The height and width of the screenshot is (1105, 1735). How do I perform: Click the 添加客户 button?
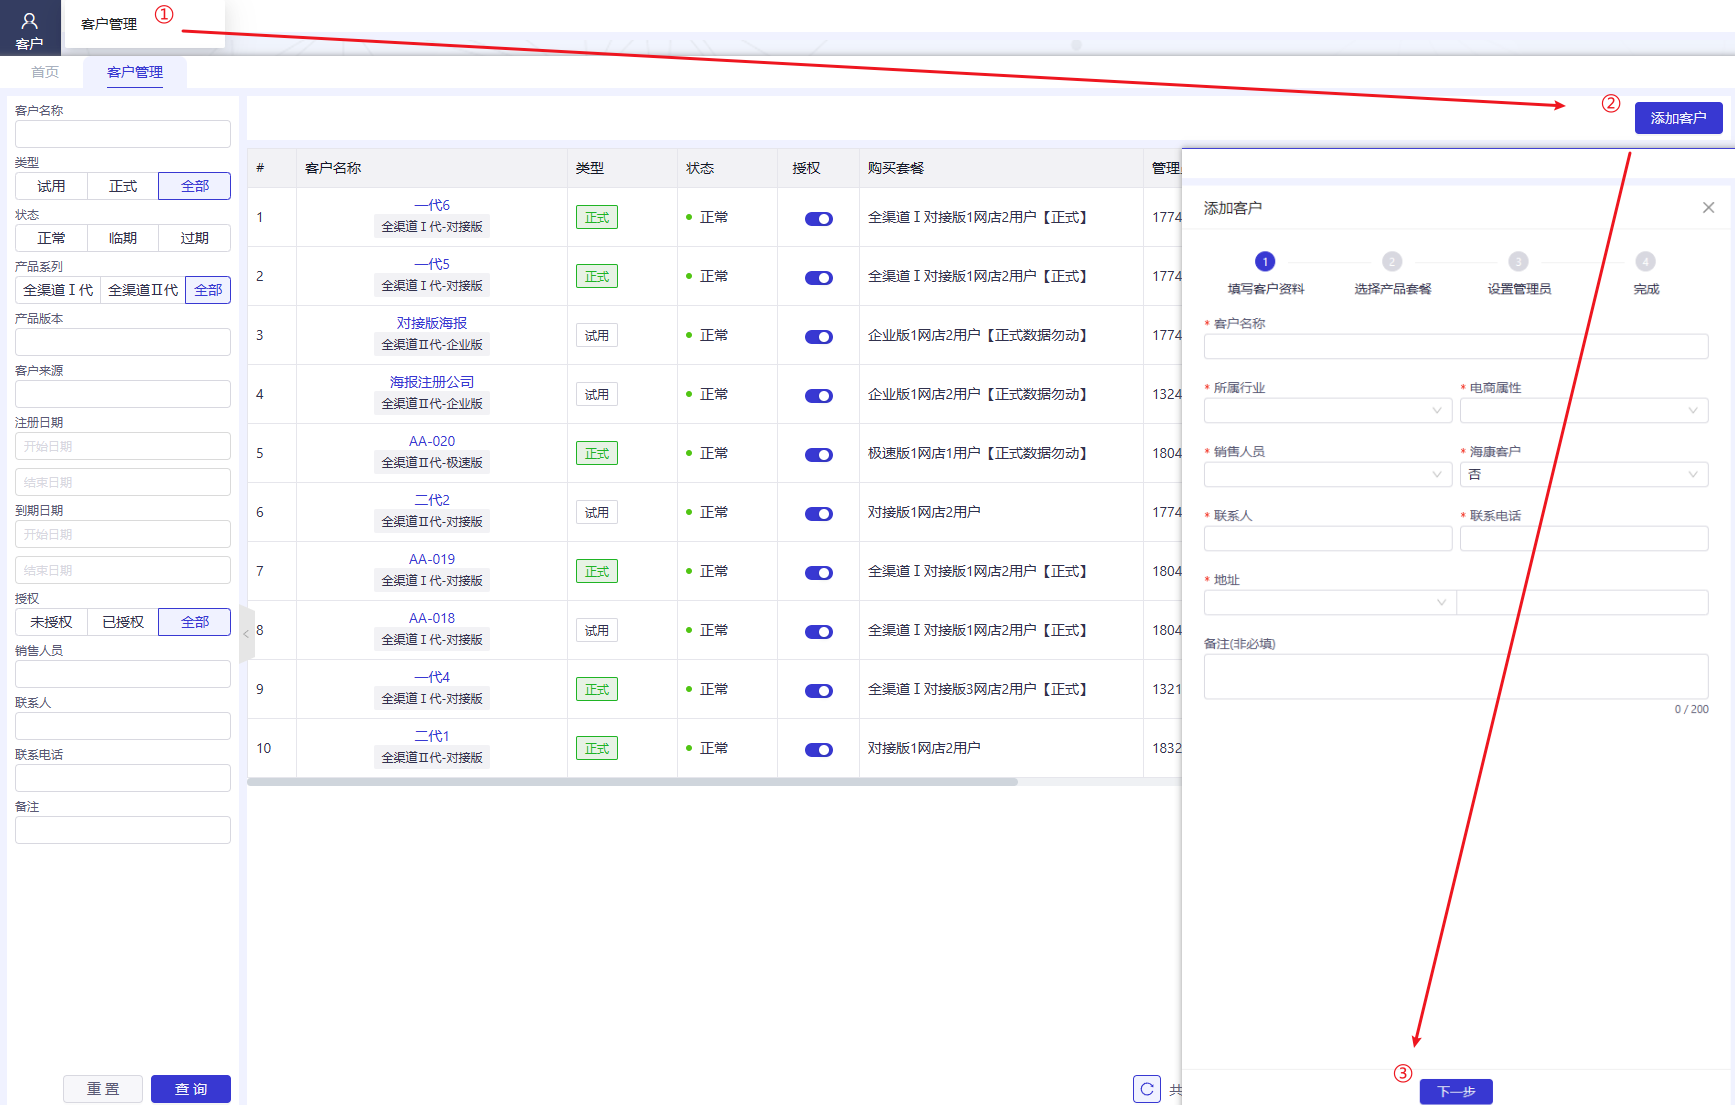(x=1678, y=118)
